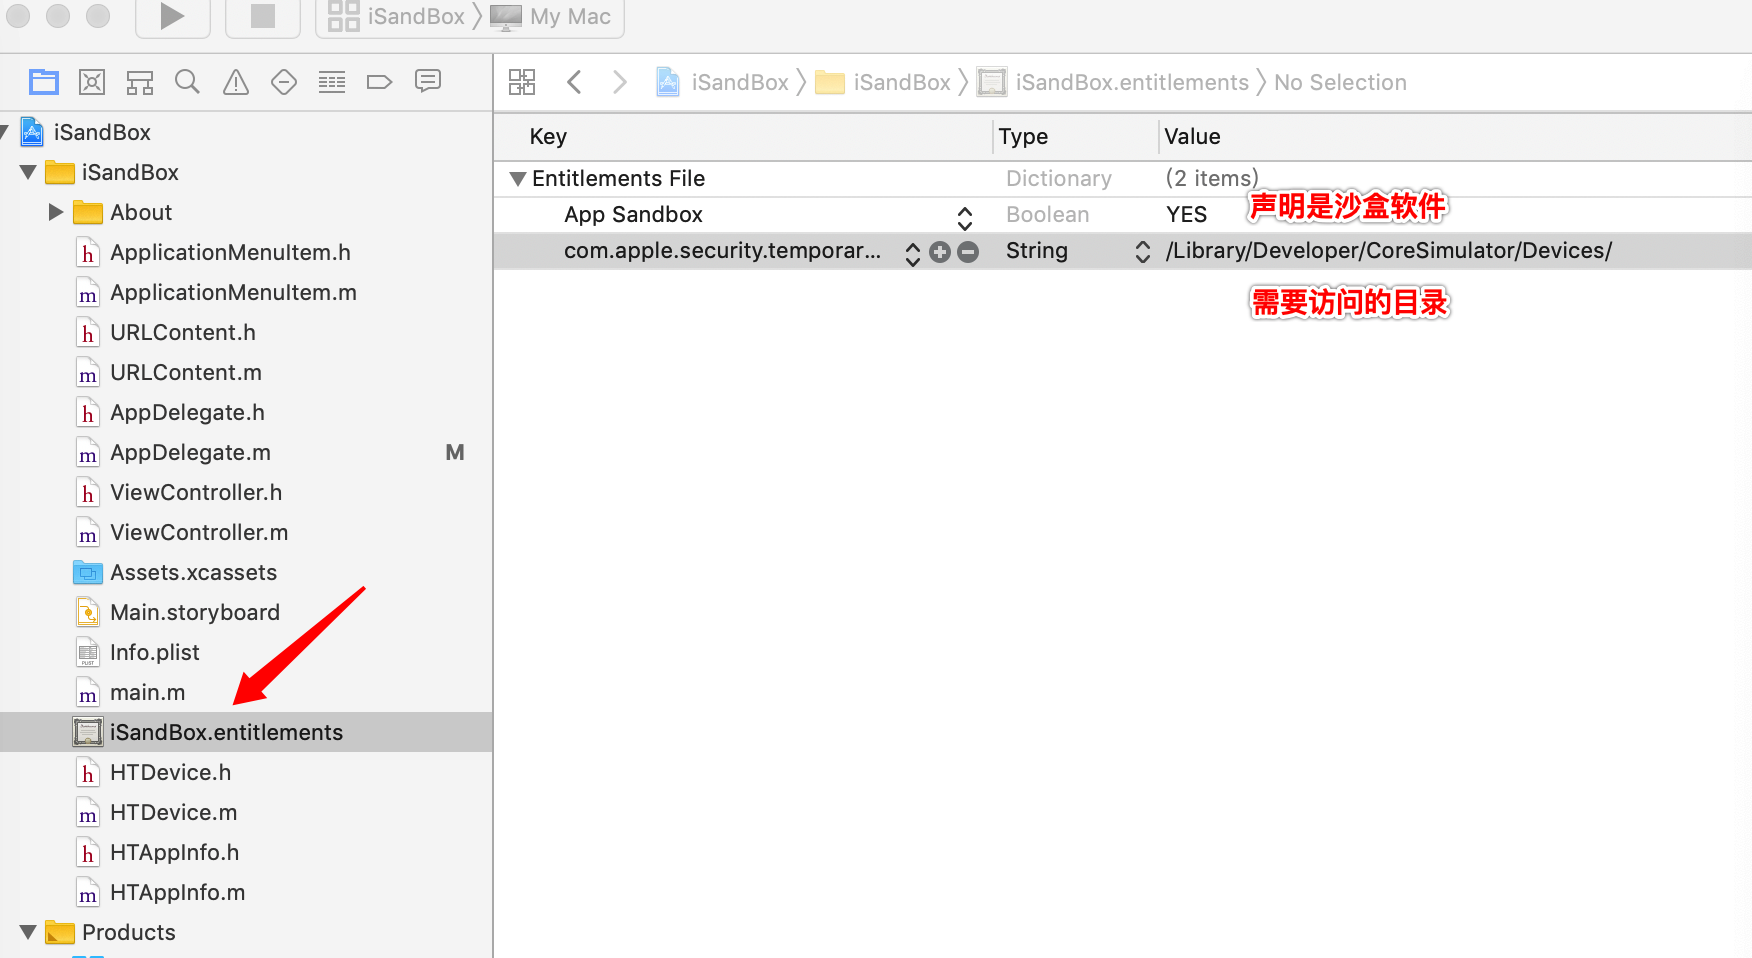Open Main.storyboard
Screen dimensions: 1752x958
tap(195, 612)
